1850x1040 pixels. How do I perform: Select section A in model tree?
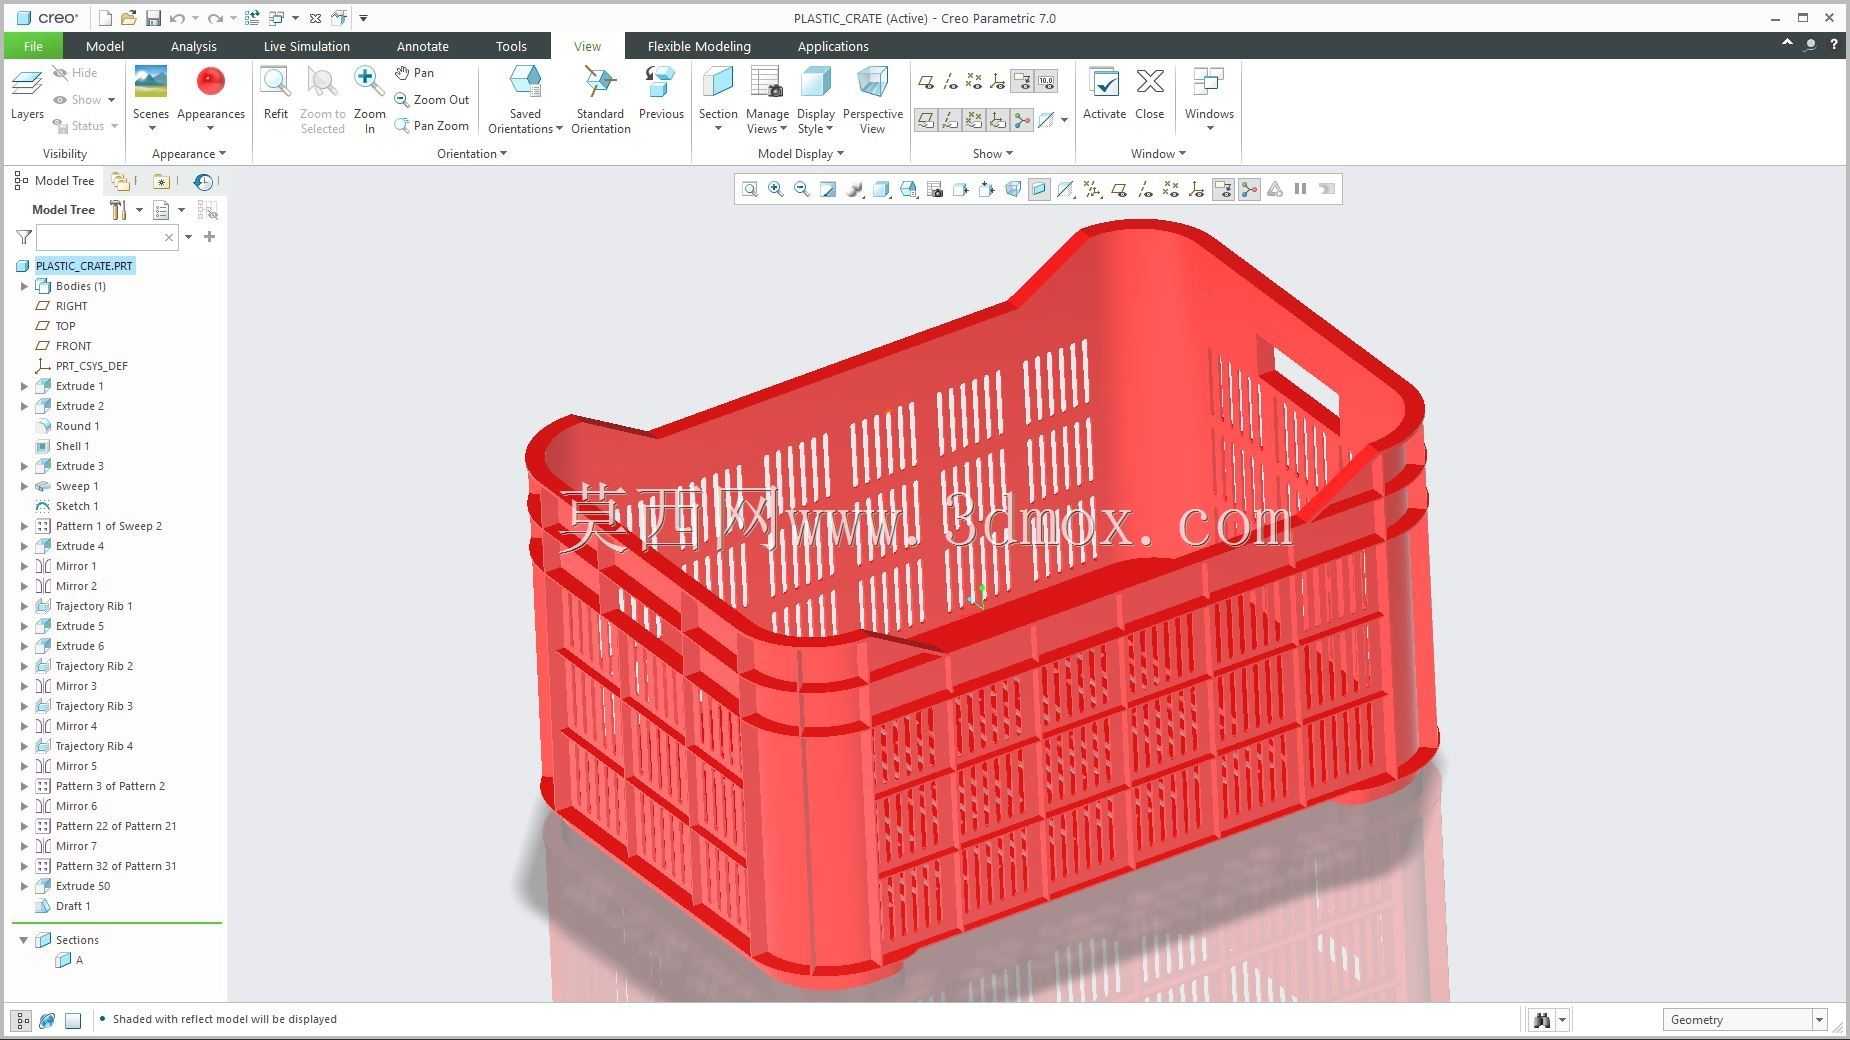[x=69, y=960]
